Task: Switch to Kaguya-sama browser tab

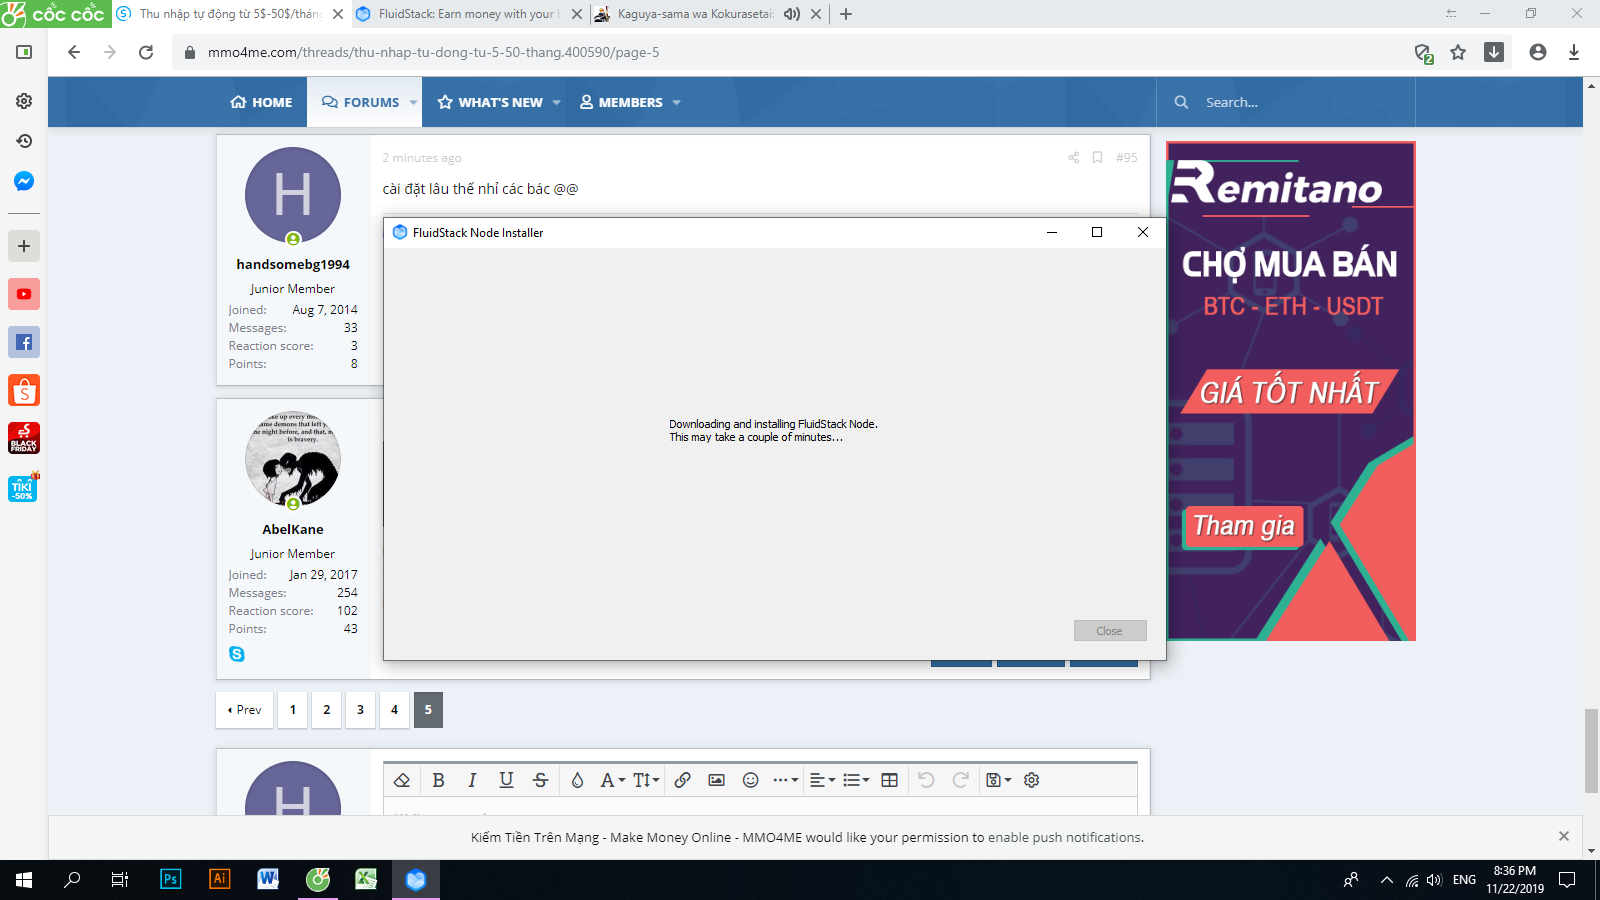Action: tap(695, 14)
